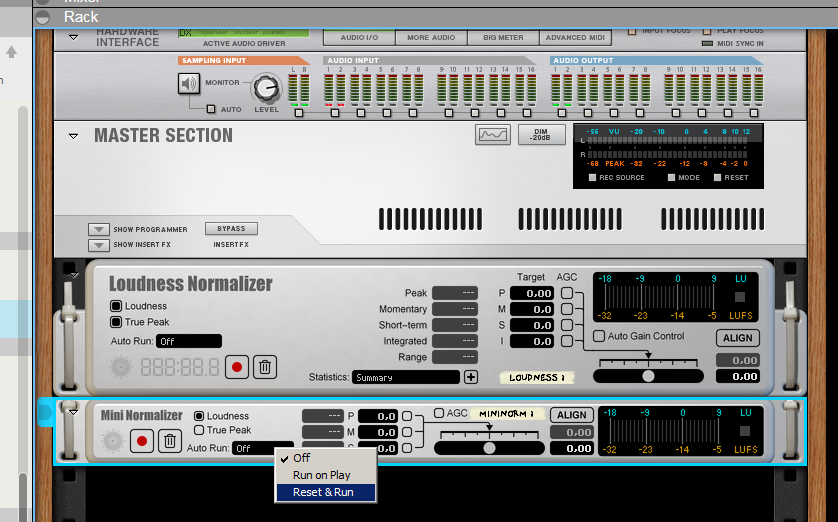The width and height of the screenshot is (838, 522).
Task: Select Loudness radio in Mini Normalizer
Action: (x=199, y=416)
